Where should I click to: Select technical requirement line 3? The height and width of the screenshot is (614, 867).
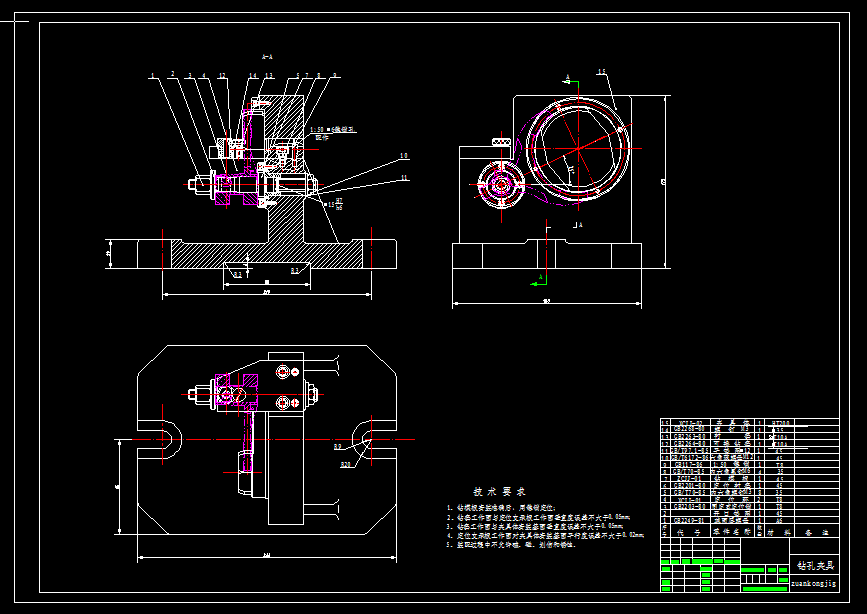(535, 527)
